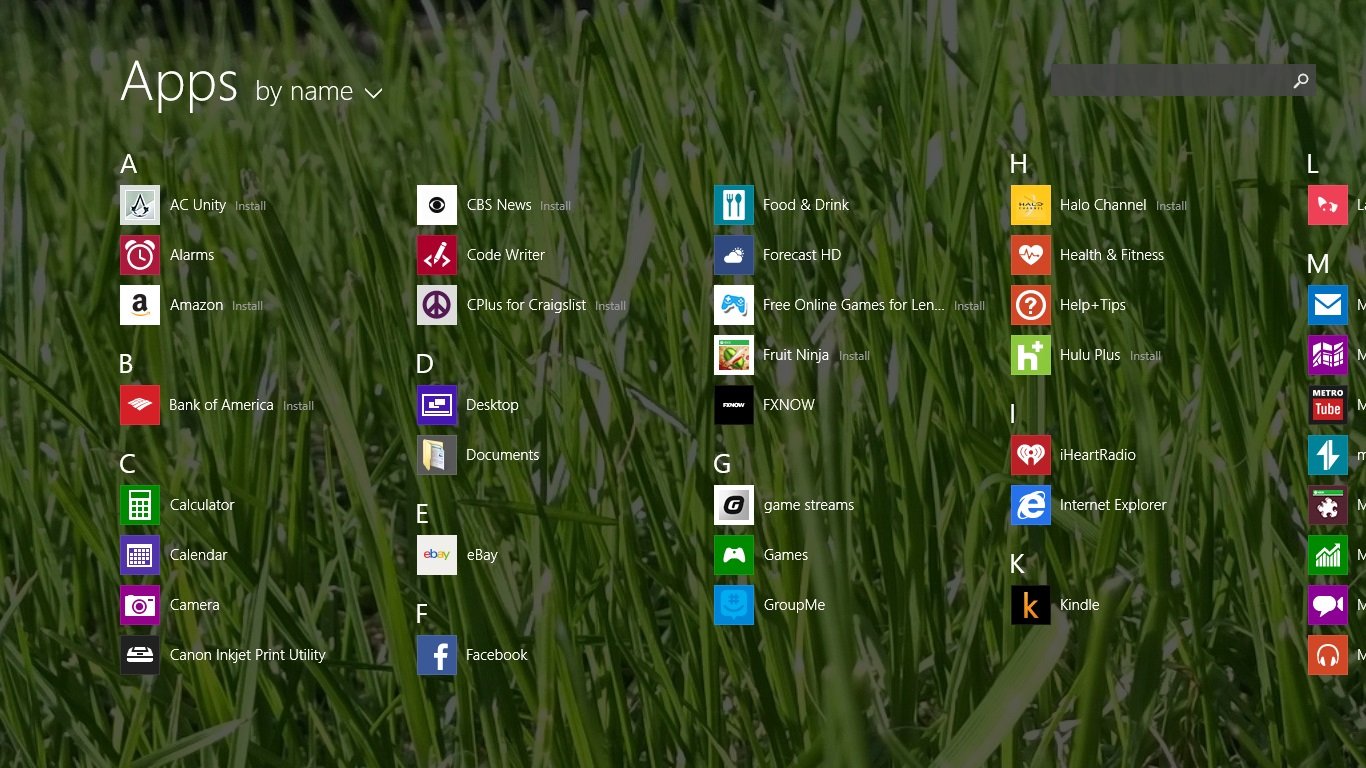
Task: Click the METRO Tube icon
Action: [1328, 405]
